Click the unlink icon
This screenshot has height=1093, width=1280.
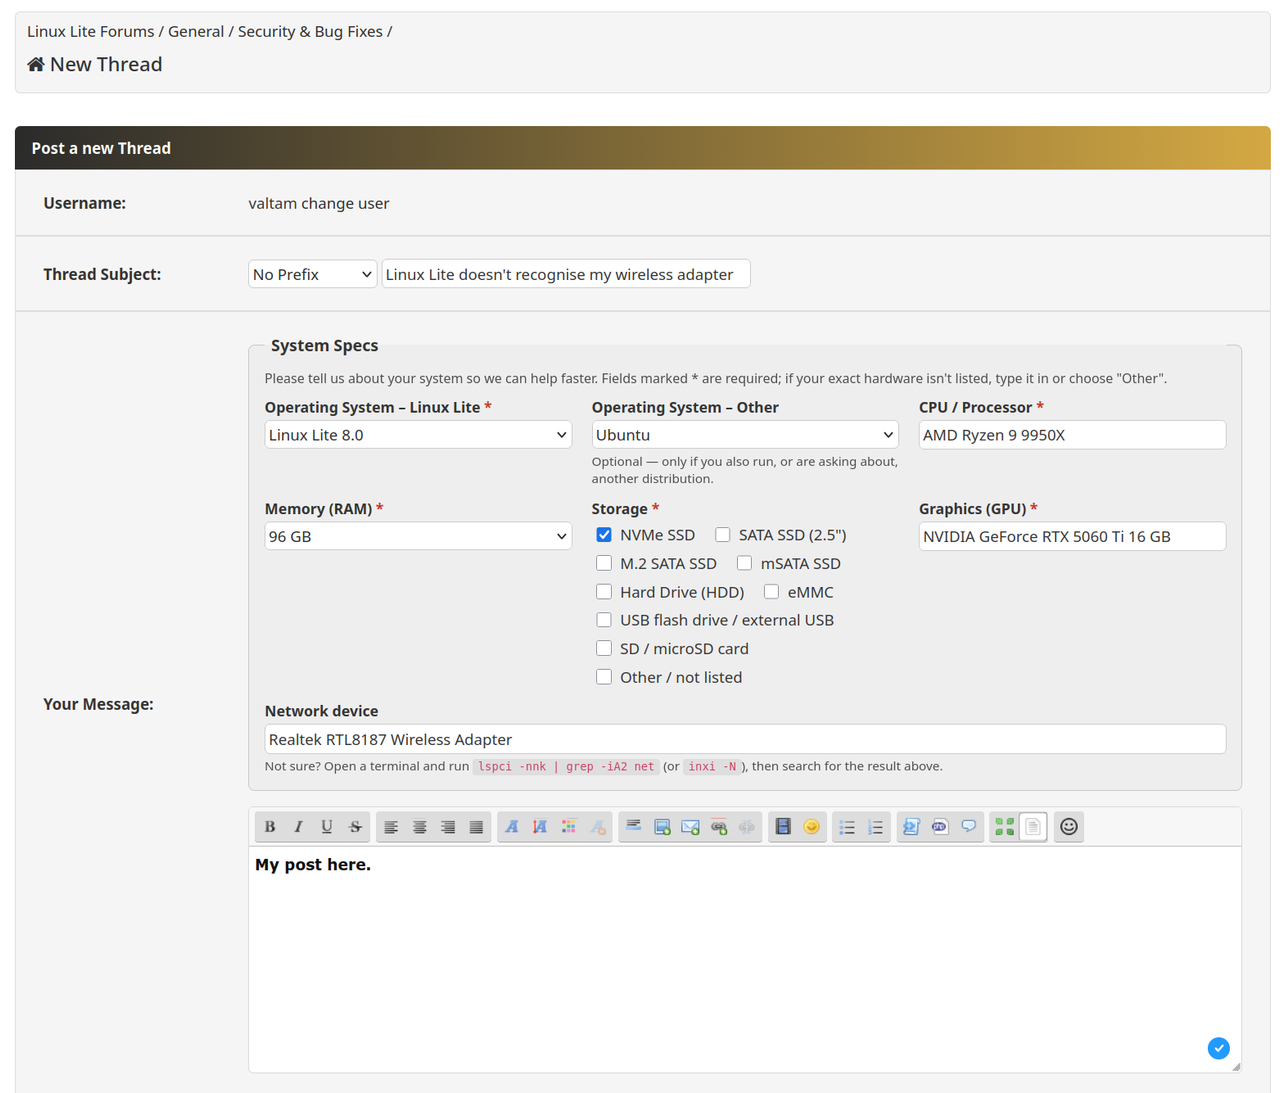pos(747,827)
